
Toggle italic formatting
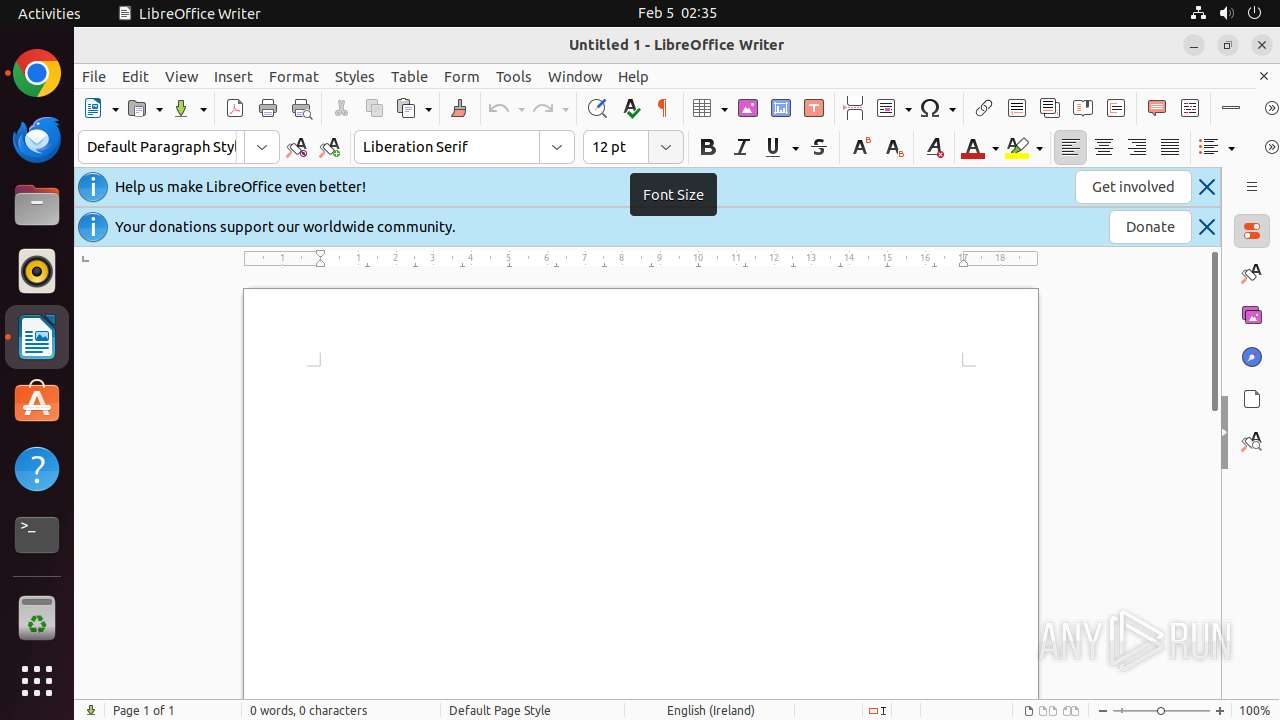741,147
